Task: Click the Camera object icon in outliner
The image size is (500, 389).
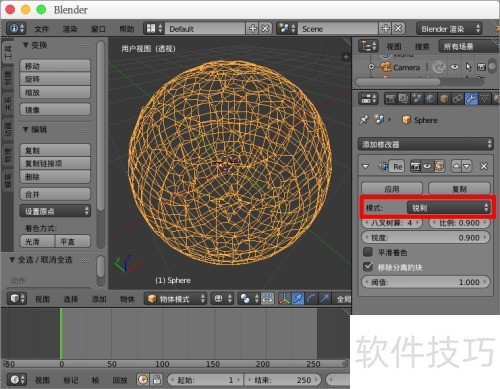Action: coord(386,67)
